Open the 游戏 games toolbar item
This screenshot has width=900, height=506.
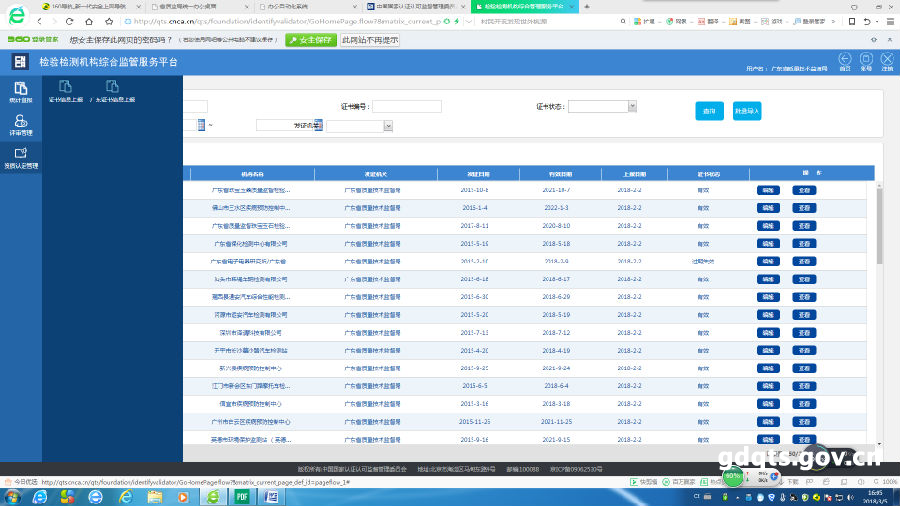coord(771,21)
